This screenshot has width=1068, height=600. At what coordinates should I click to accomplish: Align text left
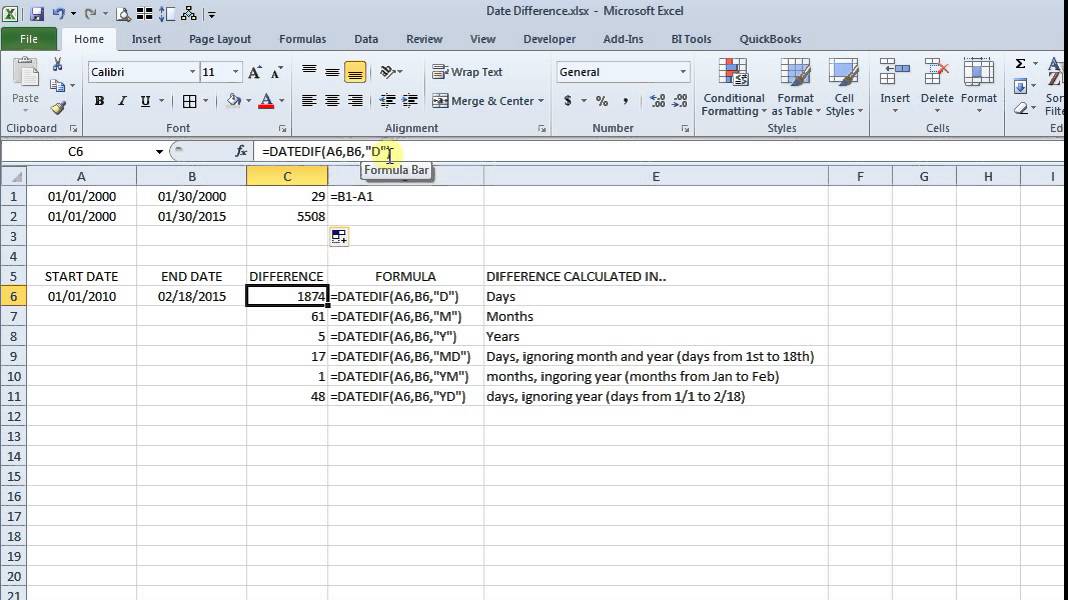pyautogui.click(x=309, y=101)
